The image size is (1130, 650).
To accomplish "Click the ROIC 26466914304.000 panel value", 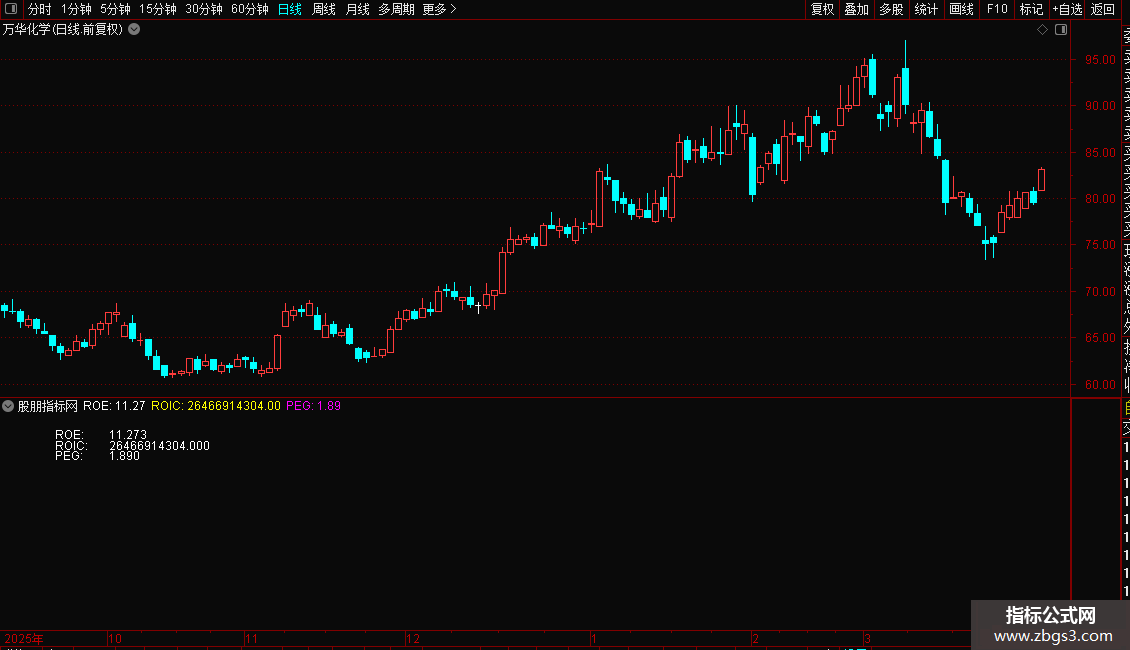I will [x=159, y=446].
